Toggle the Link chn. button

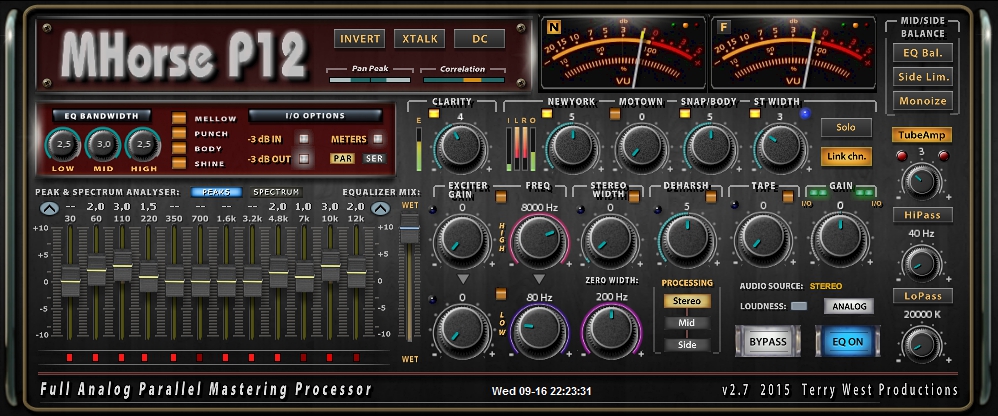click(846, 156)
